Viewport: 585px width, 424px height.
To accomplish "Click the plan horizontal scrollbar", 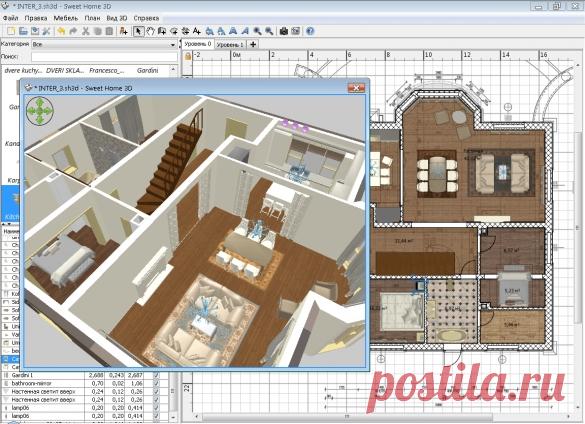I will (347, 416).
